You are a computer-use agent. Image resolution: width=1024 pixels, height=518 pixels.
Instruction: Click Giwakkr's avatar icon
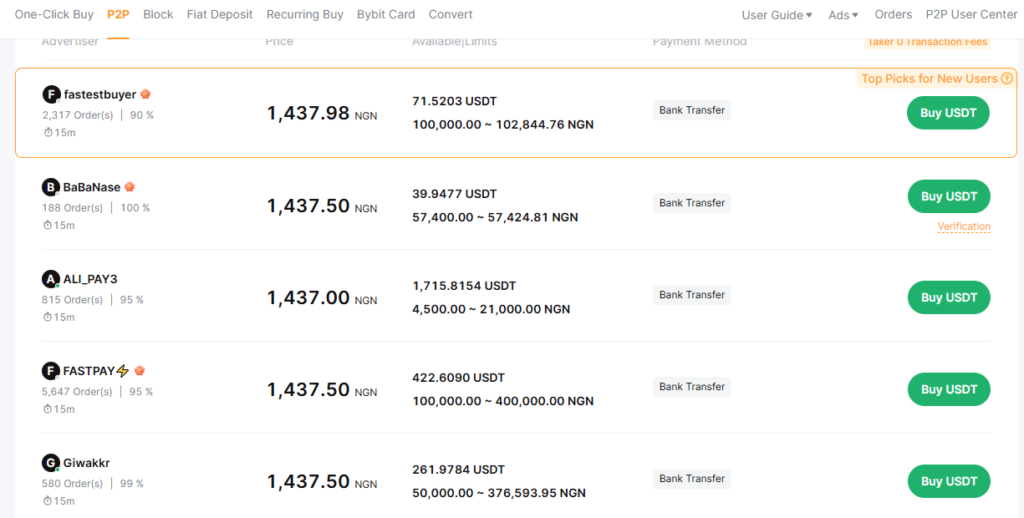(50, 463)
